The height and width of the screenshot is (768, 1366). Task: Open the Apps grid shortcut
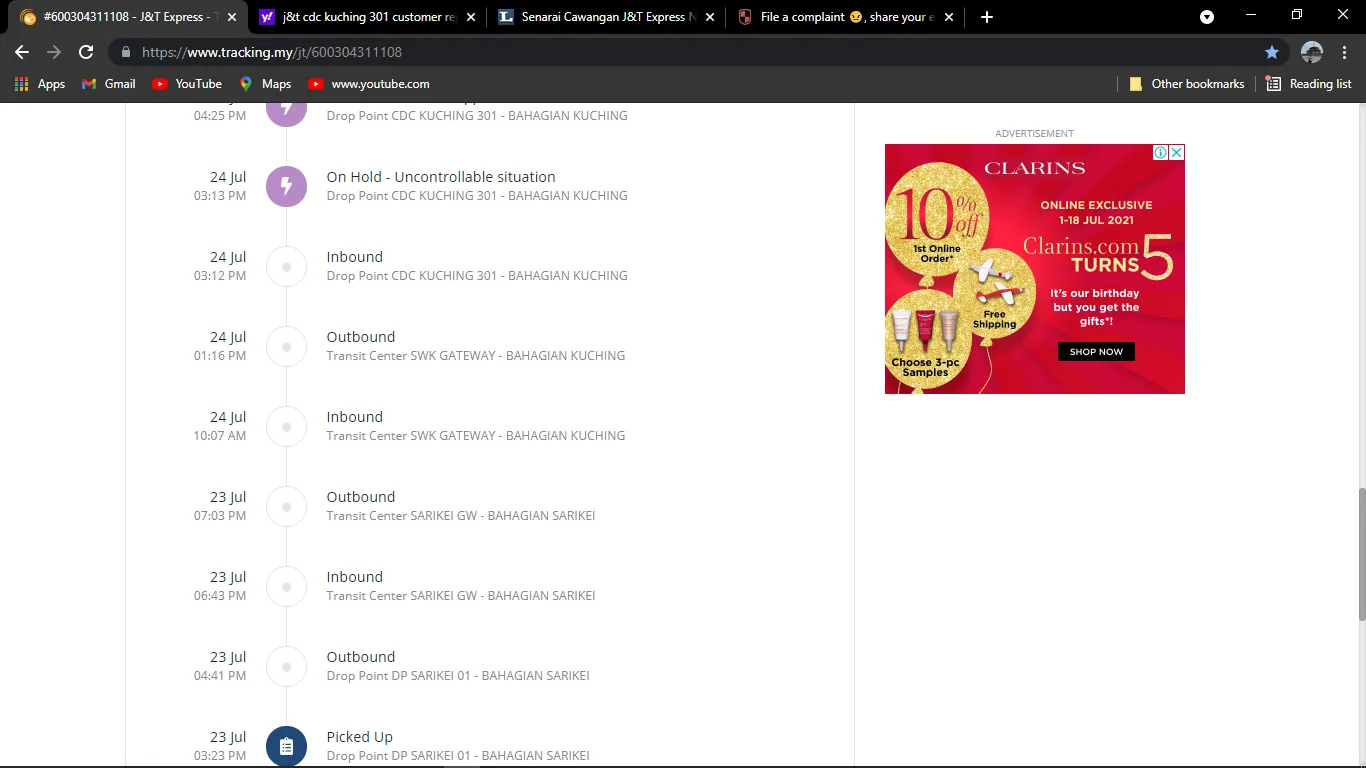(40, 84)
